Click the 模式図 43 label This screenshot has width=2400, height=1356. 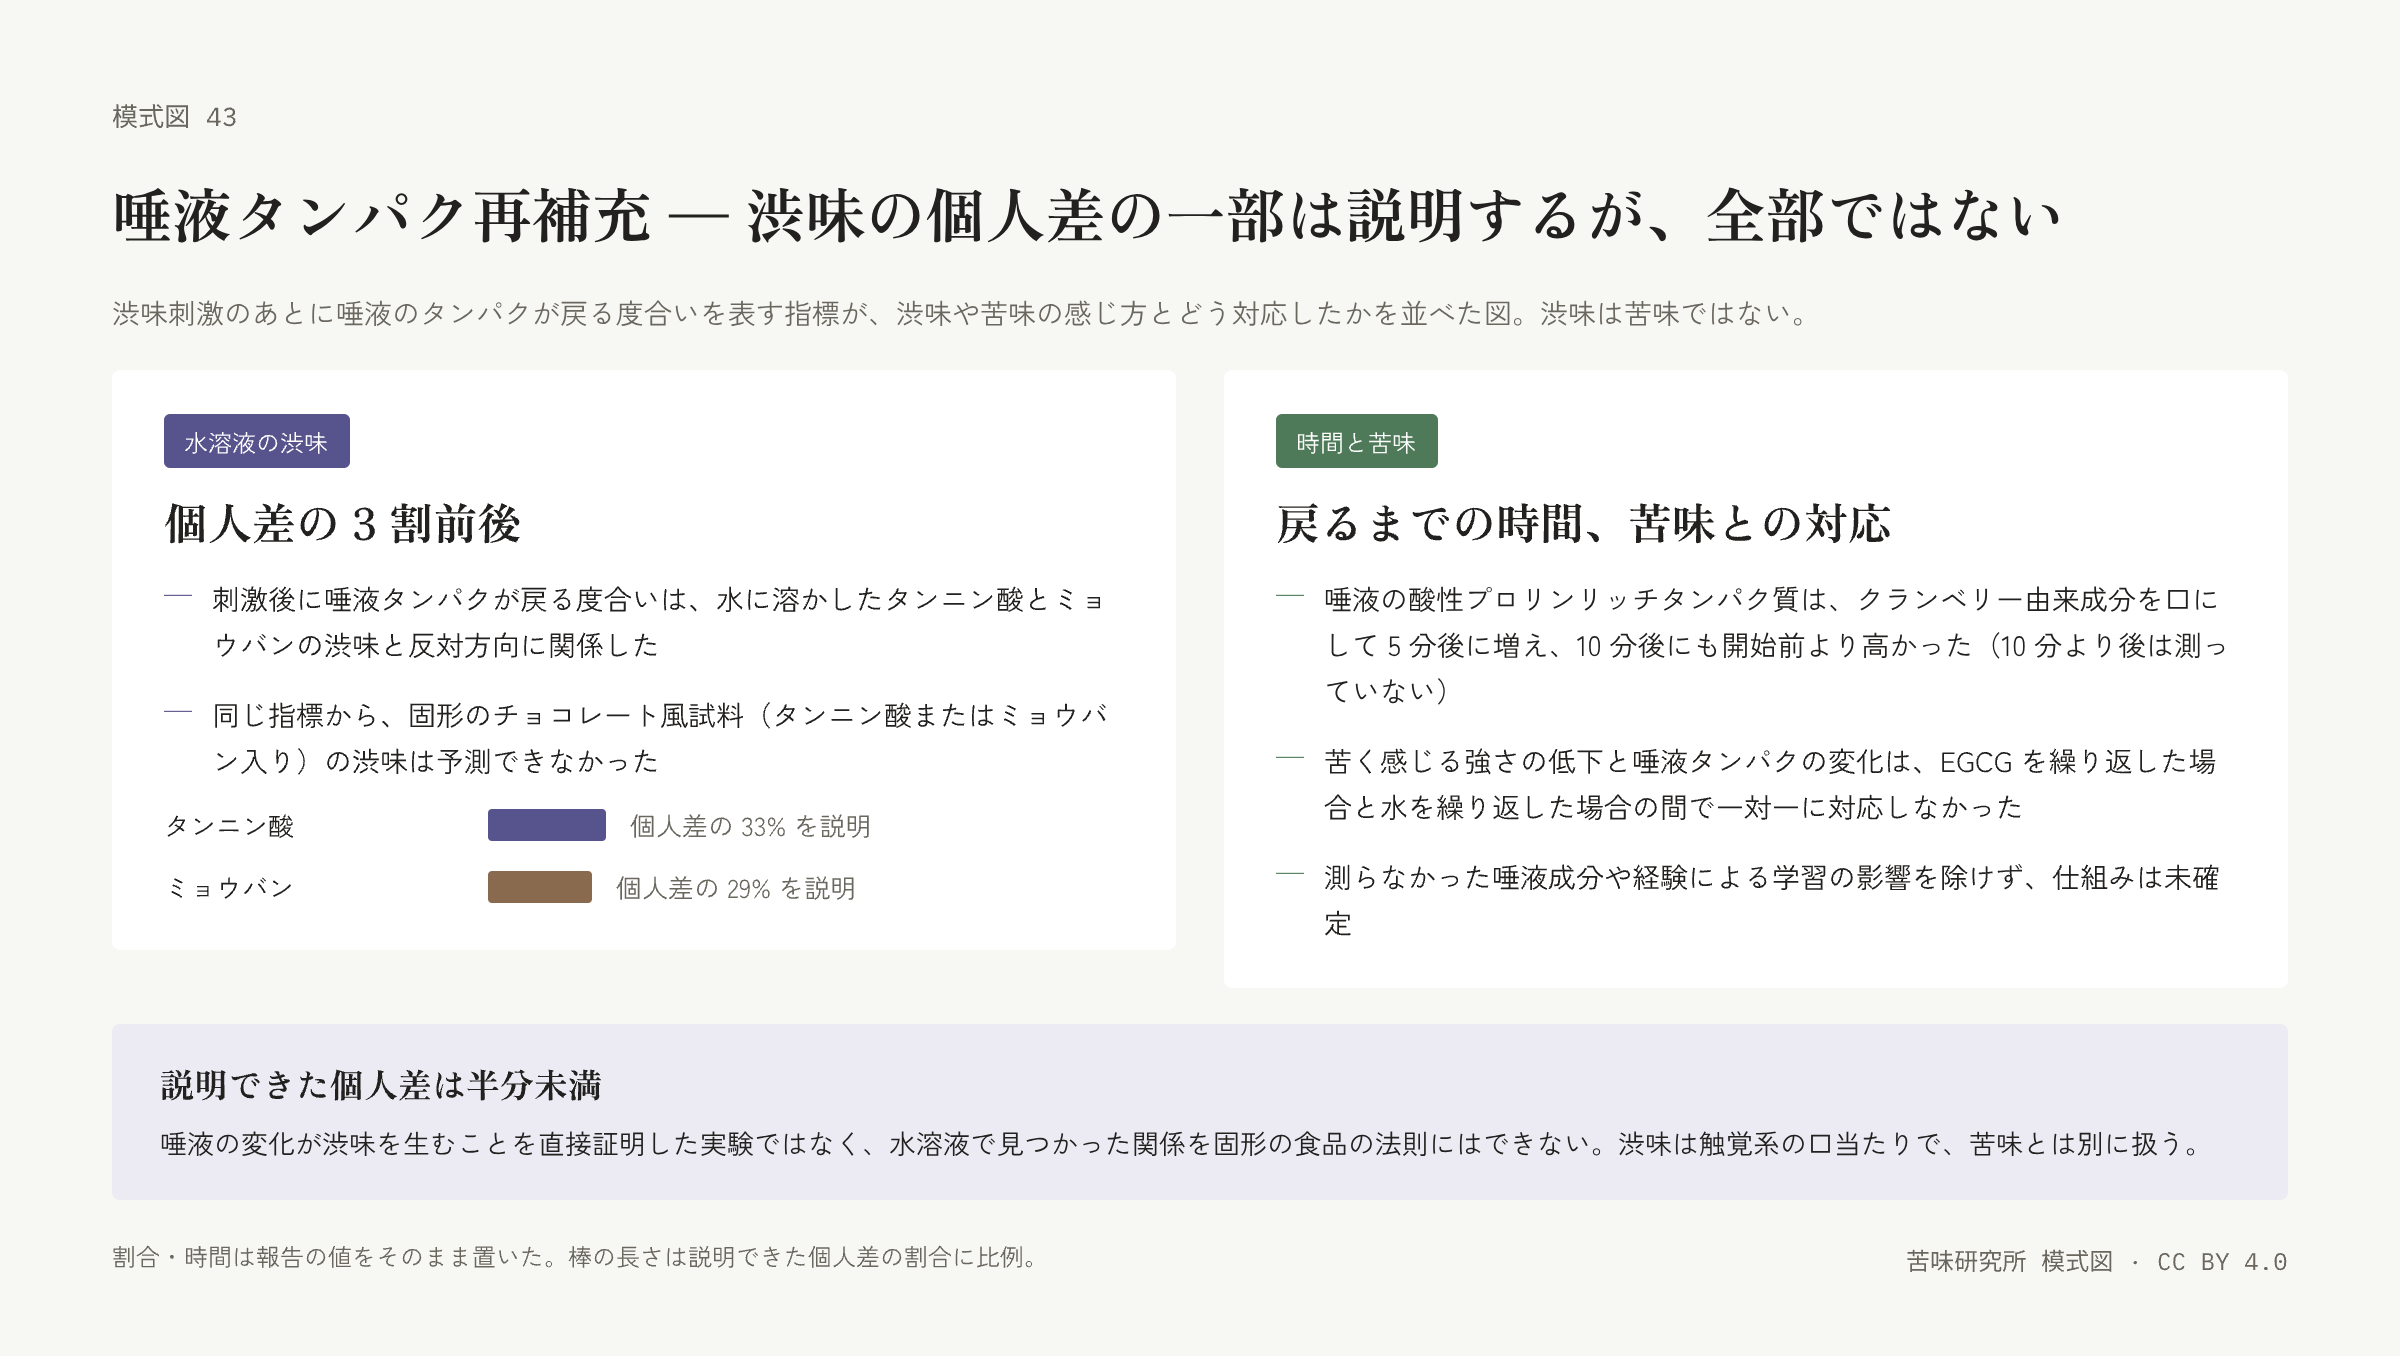tap(174, 117)
